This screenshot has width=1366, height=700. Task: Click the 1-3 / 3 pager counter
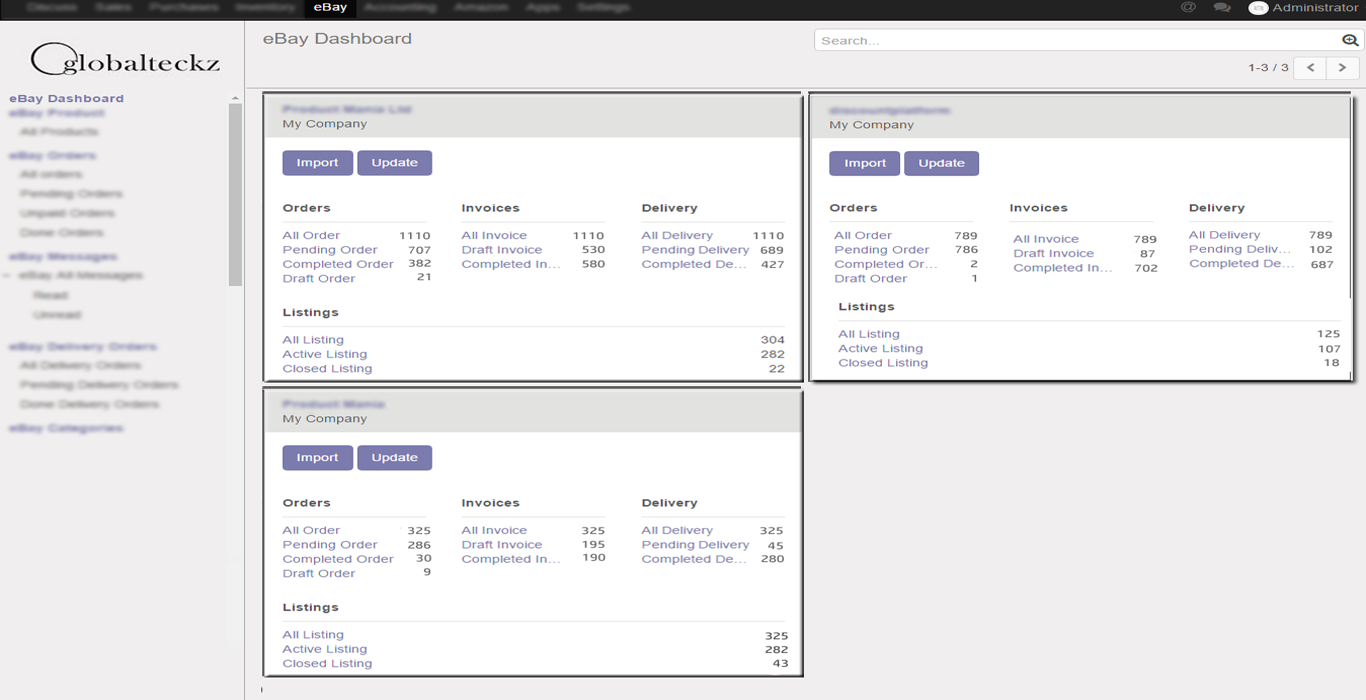[x=1268, y=68]
